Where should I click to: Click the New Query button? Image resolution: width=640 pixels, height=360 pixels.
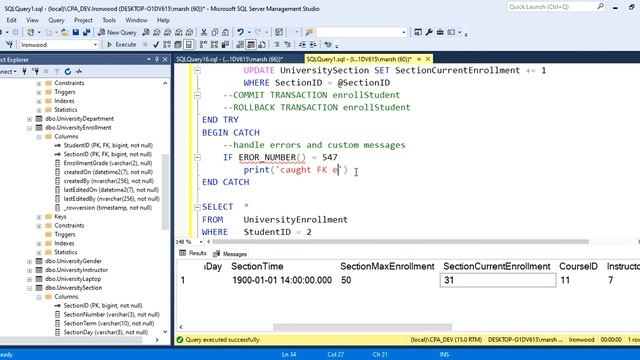point(117,32)
